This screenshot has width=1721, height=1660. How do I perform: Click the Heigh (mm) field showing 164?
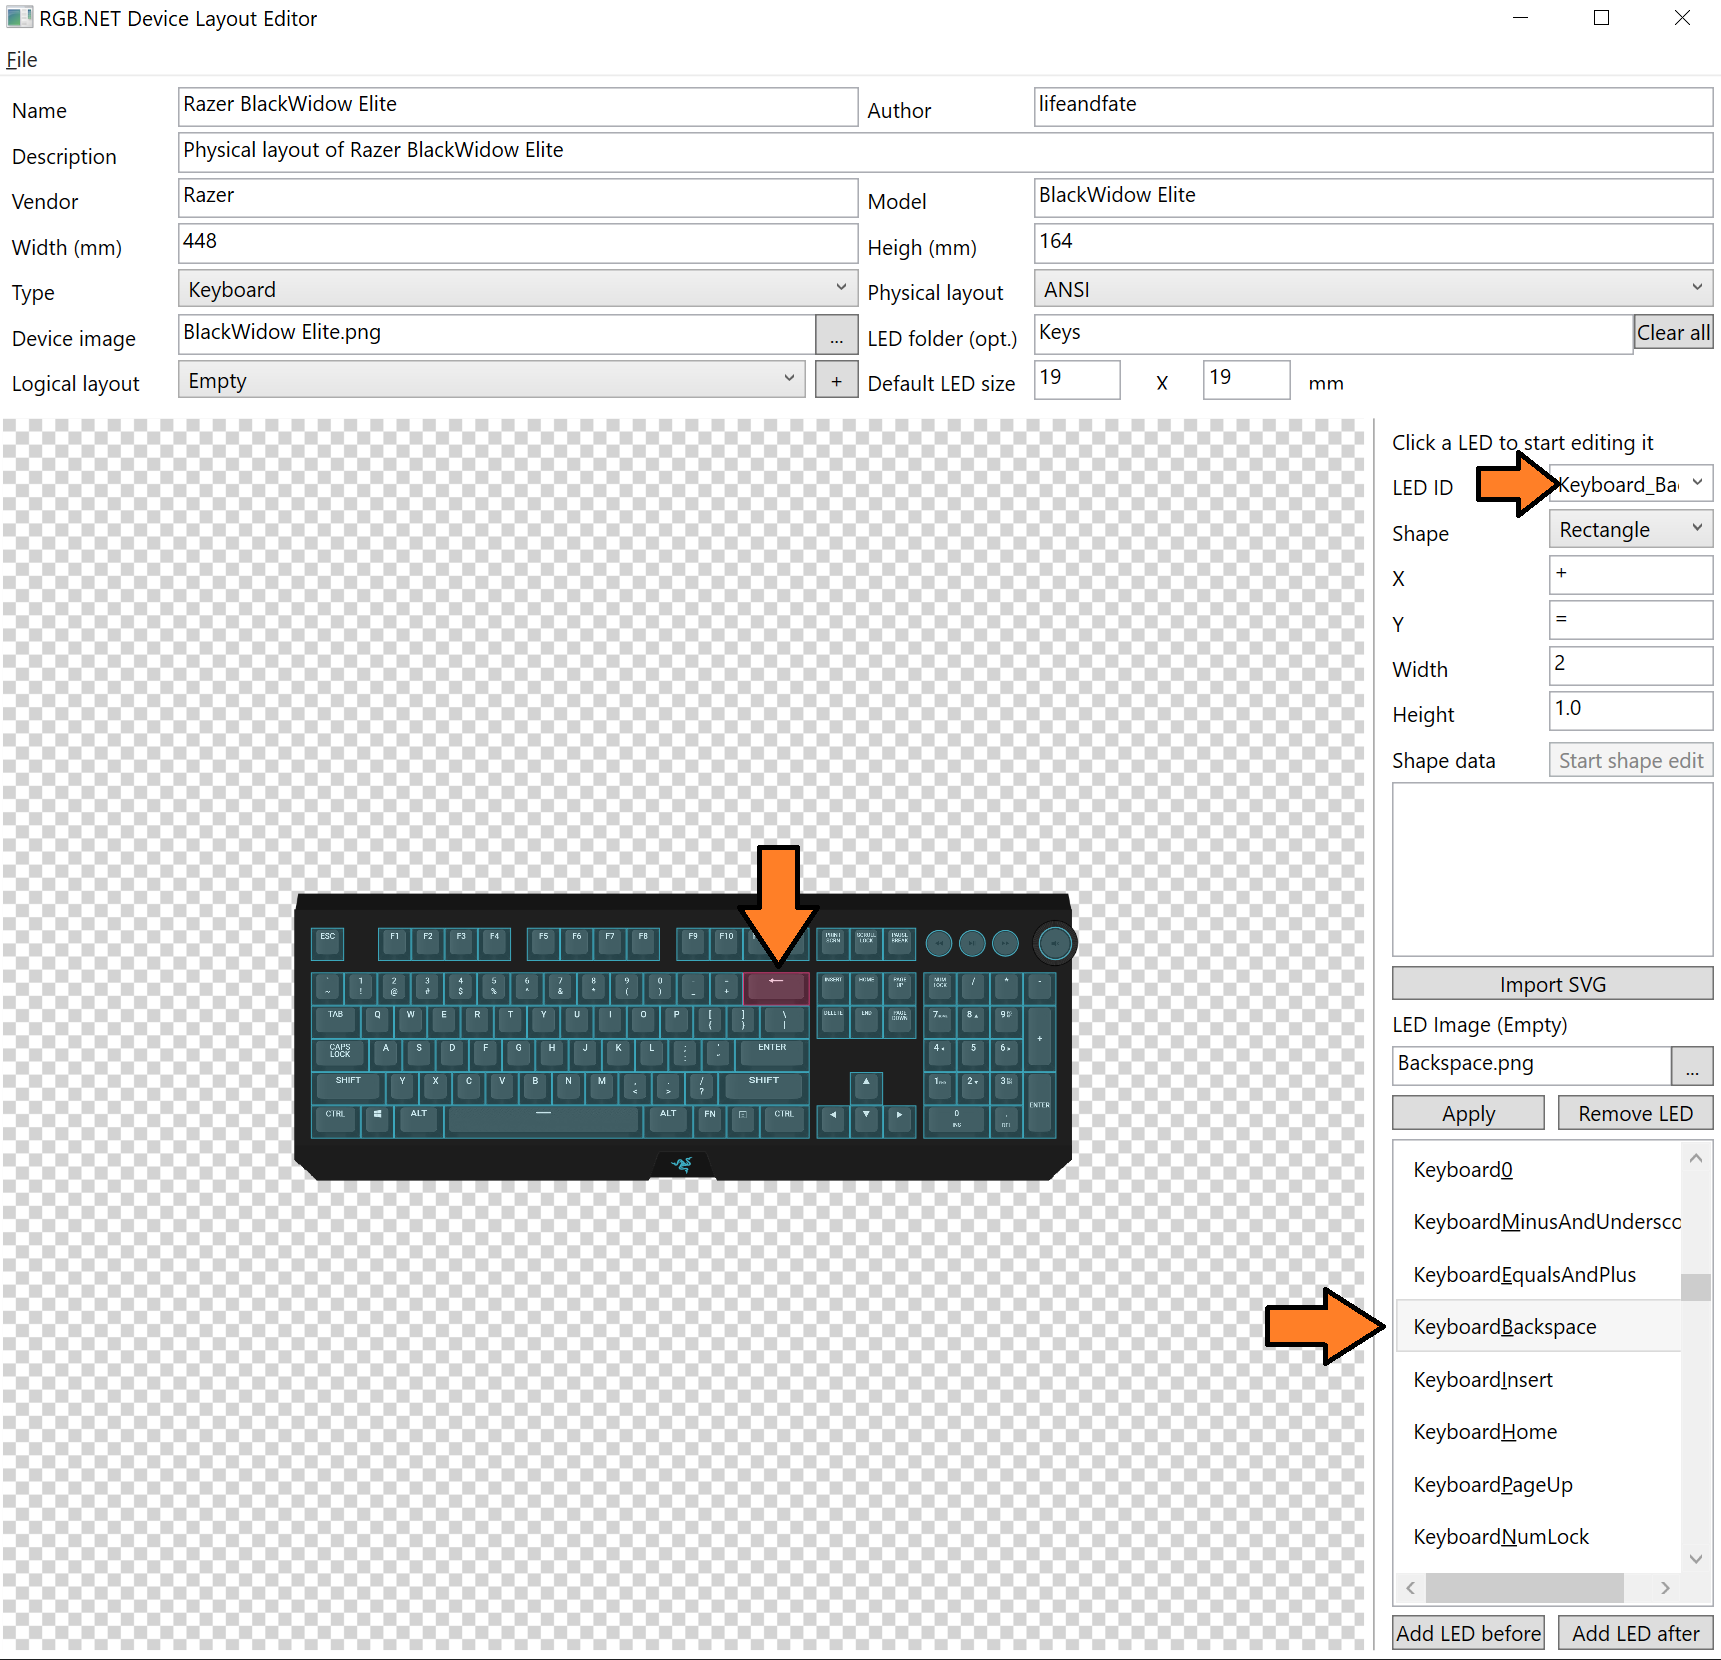(x=1373, y=243)
